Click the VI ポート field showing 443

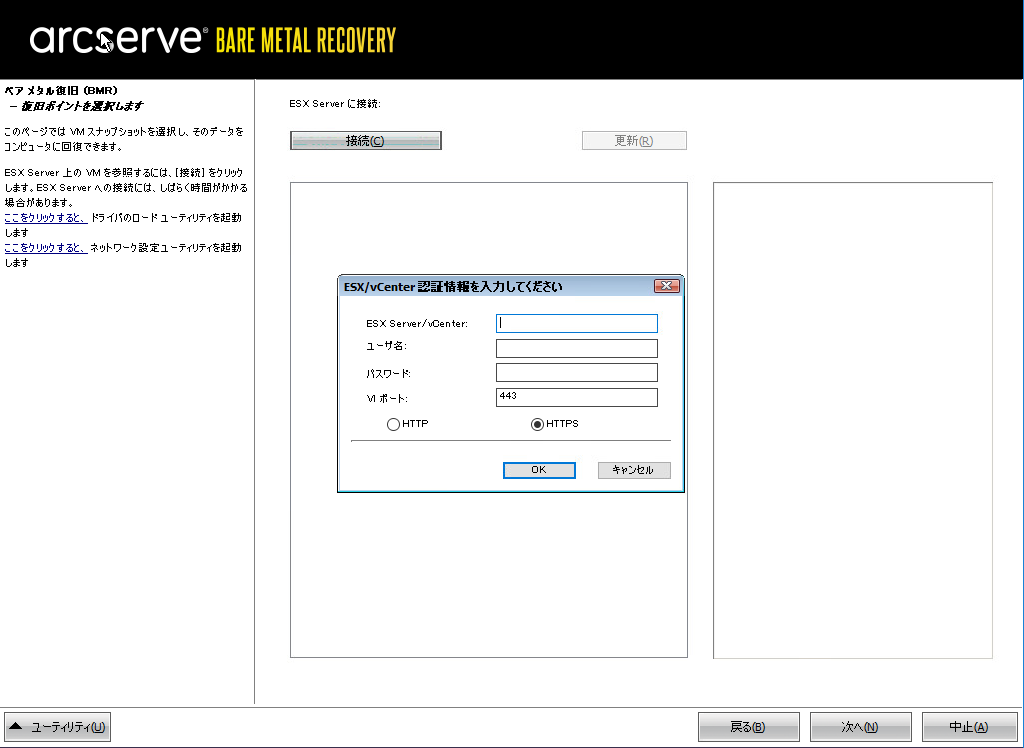coord(577,397)
